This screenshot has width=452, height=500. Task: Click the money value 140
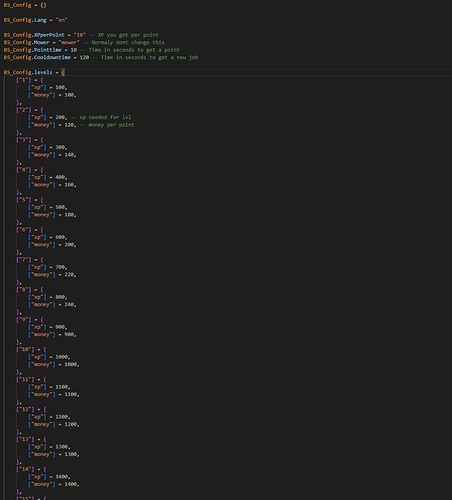69,155
